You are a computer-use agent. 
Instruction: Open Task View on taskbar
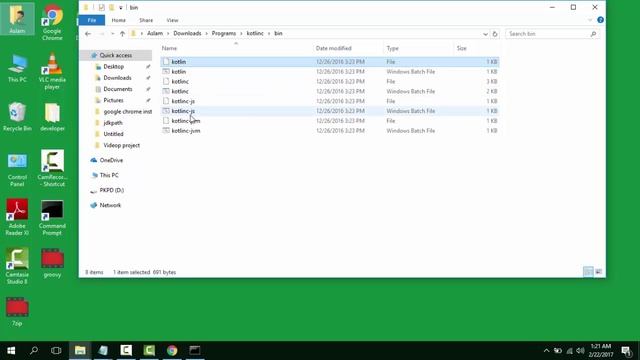(x=56, y=350)
